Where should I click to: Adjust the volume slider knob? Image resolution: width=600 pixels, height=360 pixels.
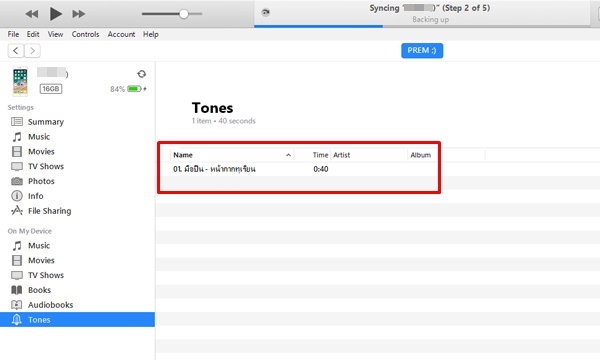click(184, 14)
